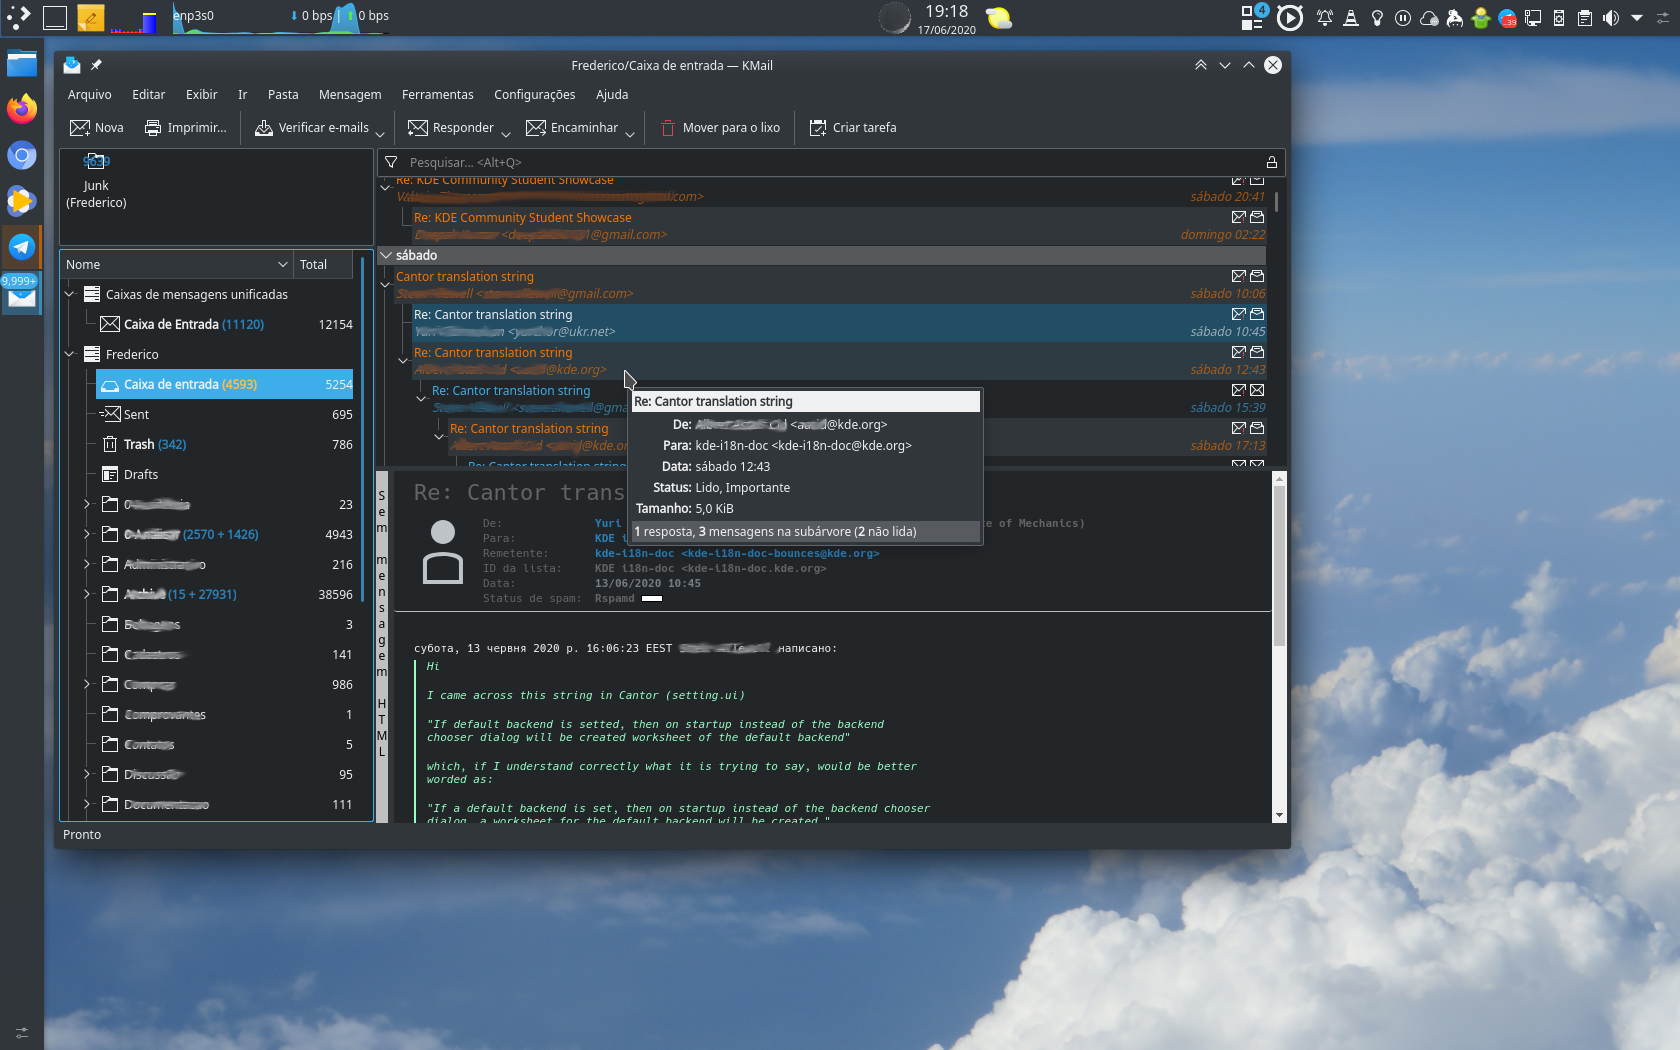Collapse 'Caixas de mensagens unificadas' node

(x=70, y=294)
